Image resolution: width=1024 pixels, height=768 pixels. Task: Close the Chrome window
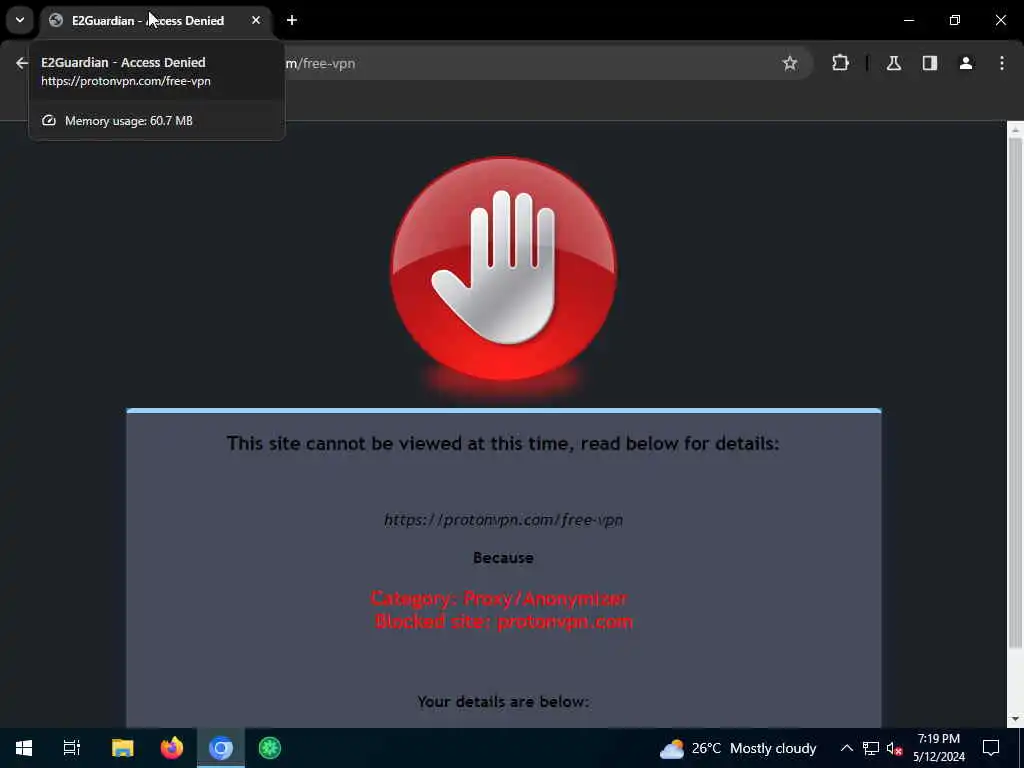coord(1000,20)
